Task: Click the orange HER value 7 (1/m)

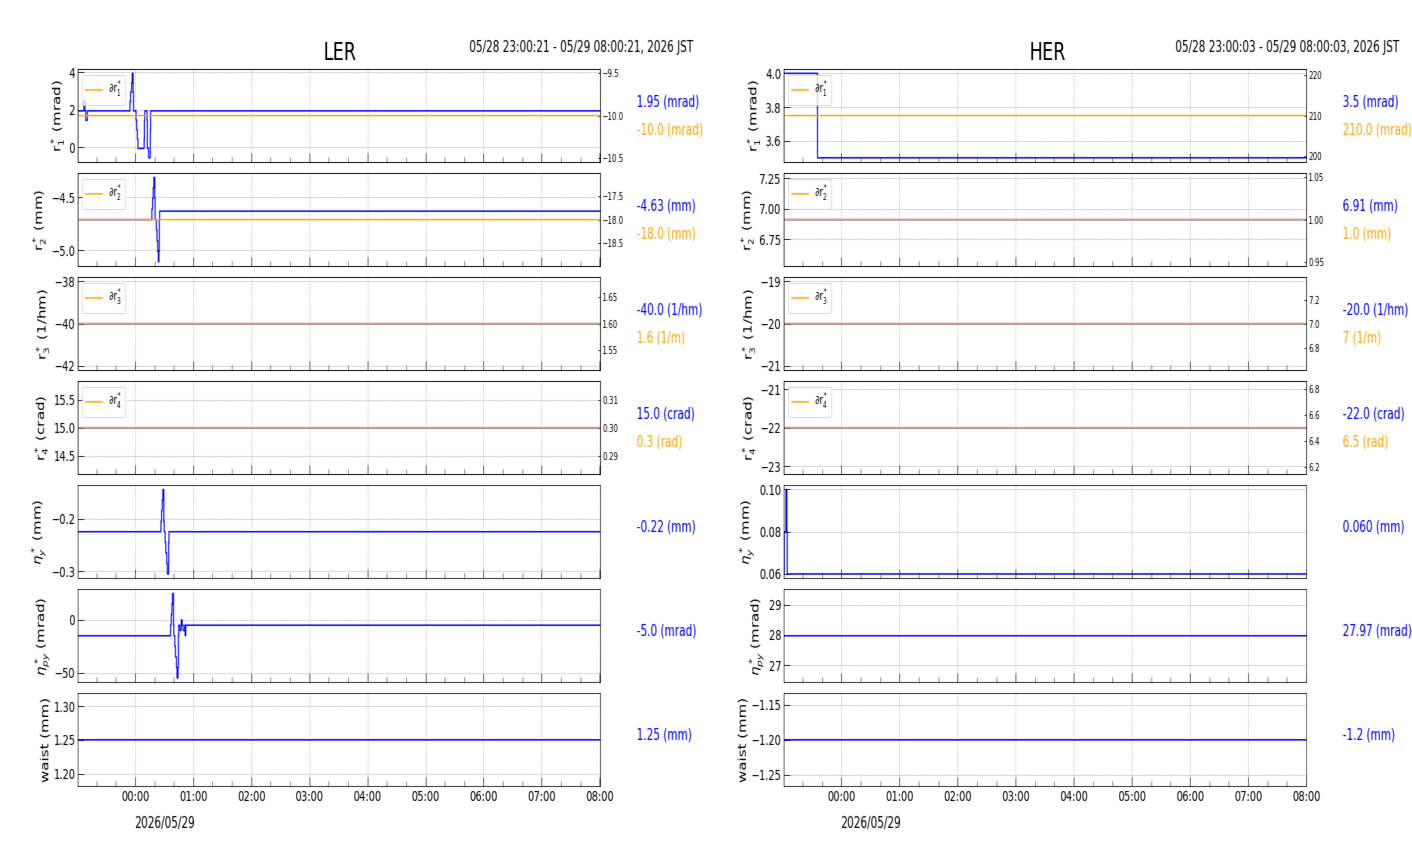Action: tap(1361, 338)
